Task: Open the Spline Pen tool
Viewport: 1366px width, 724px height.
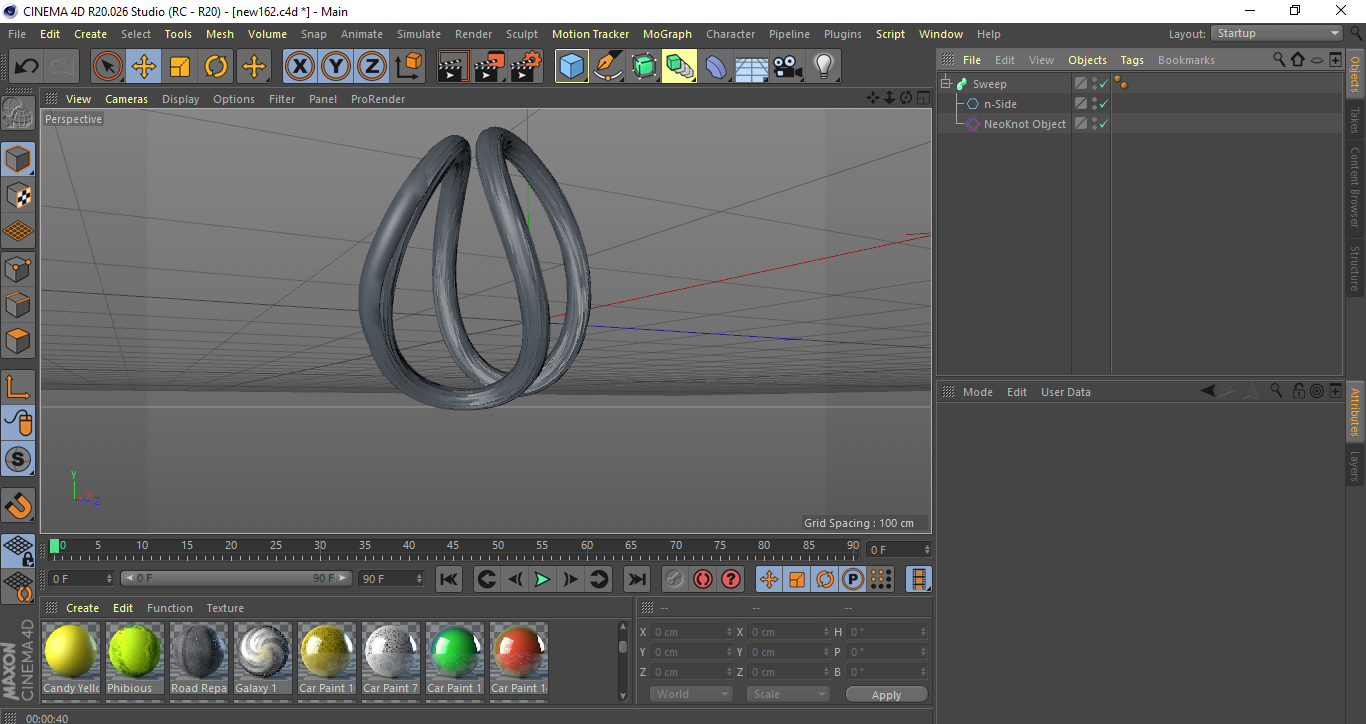Action: (608, 67)
